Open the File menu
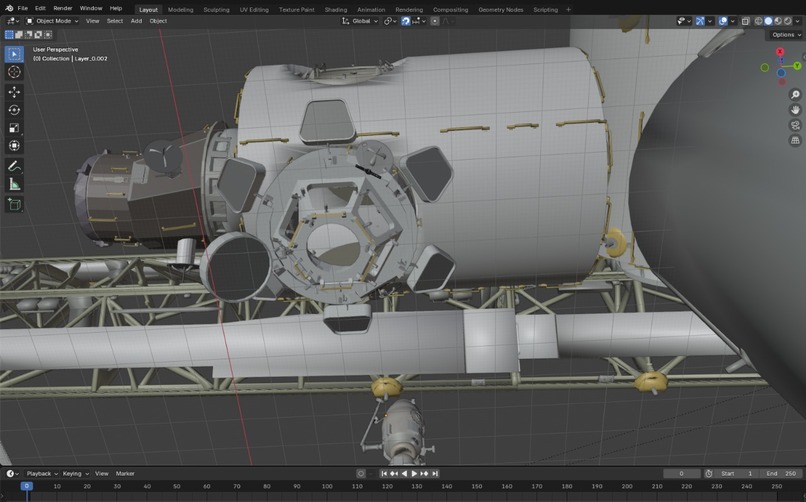 [22, 8]
